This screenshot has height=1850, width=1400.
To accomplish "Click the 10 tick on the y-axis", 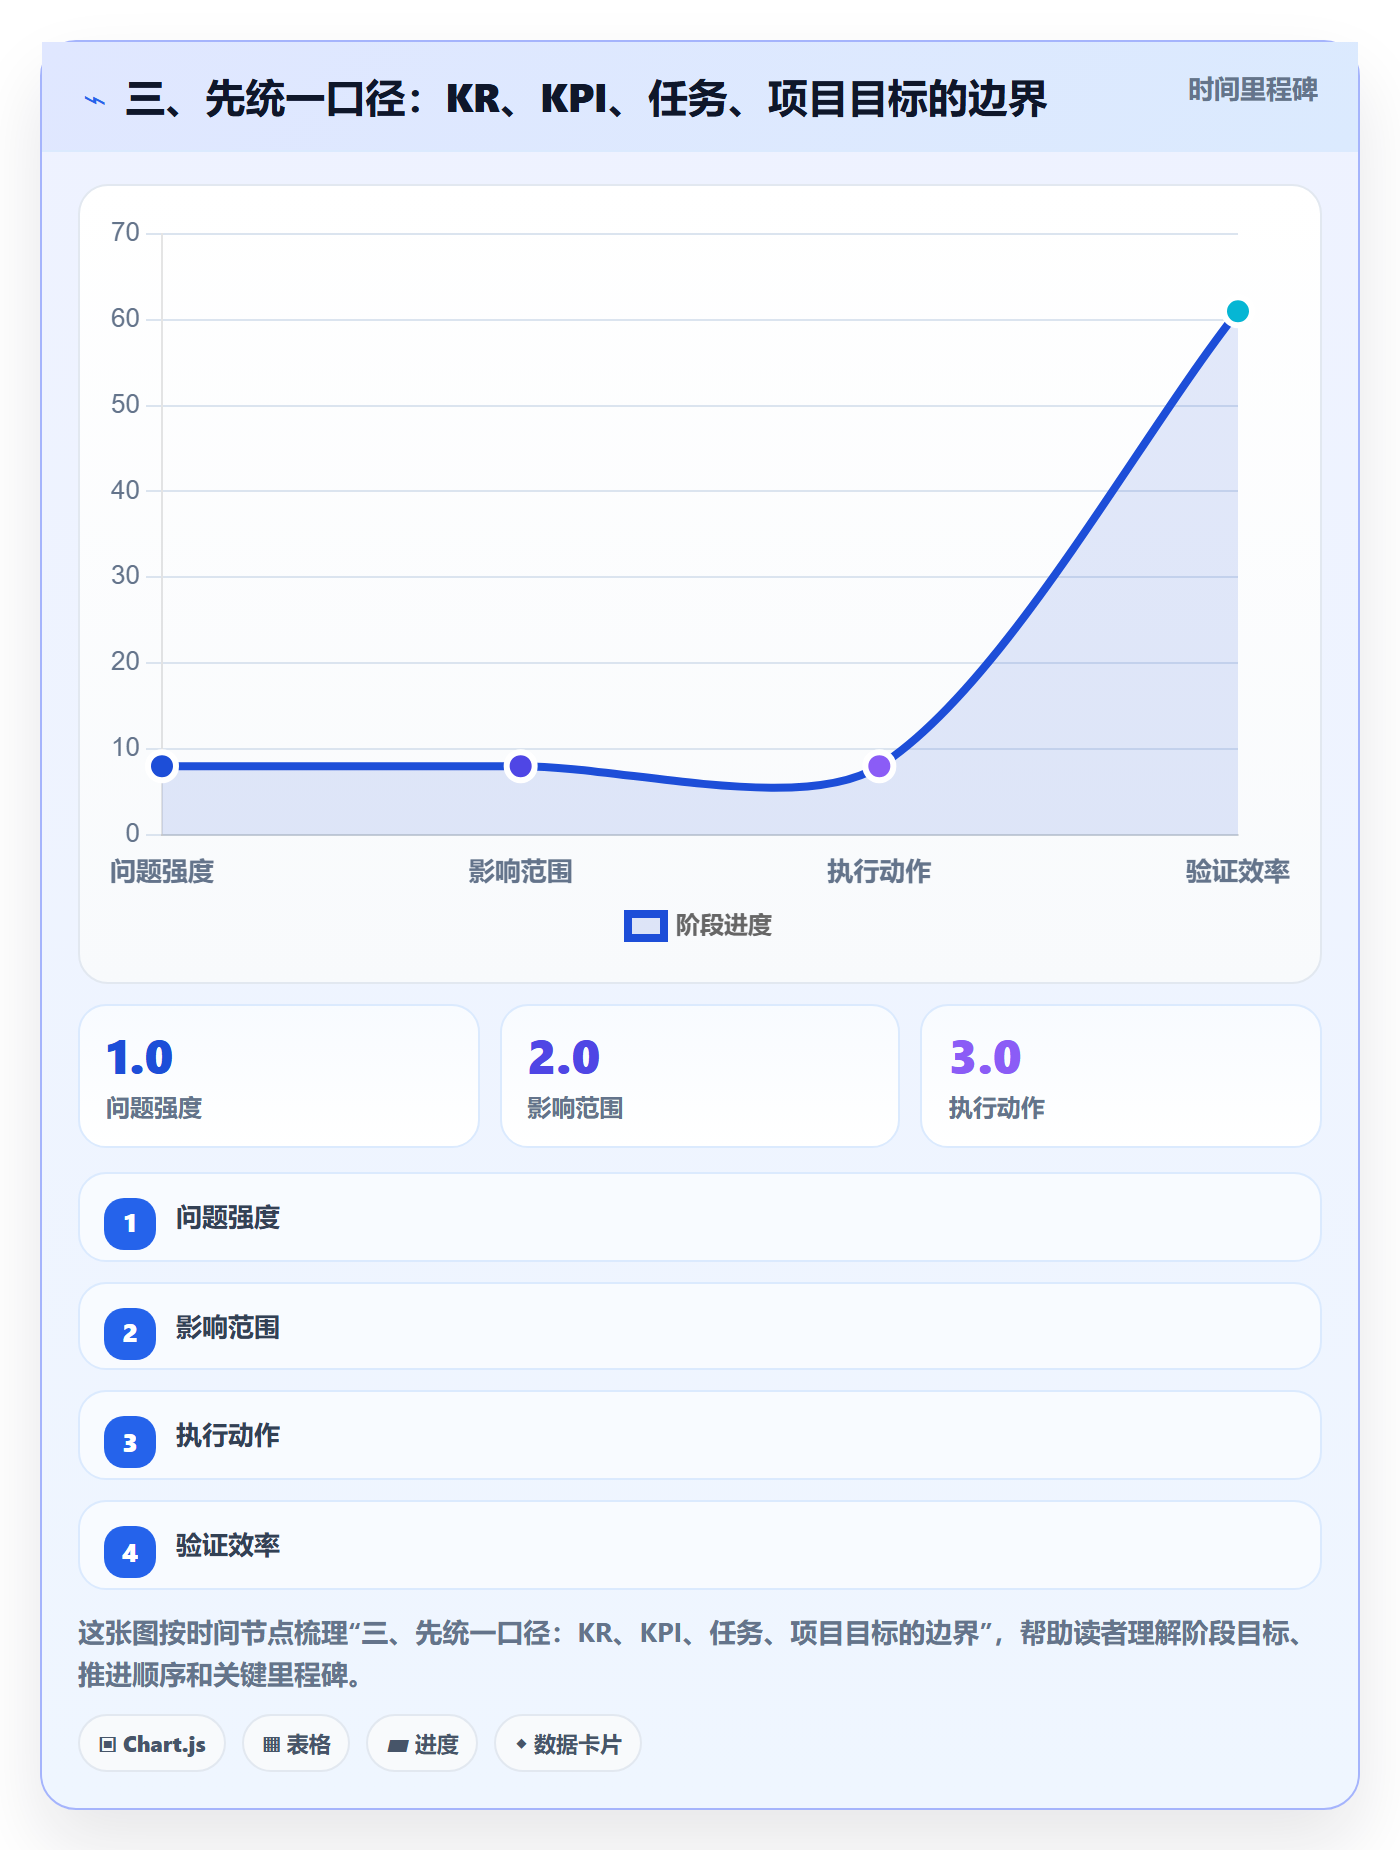I will coord(125,747).
